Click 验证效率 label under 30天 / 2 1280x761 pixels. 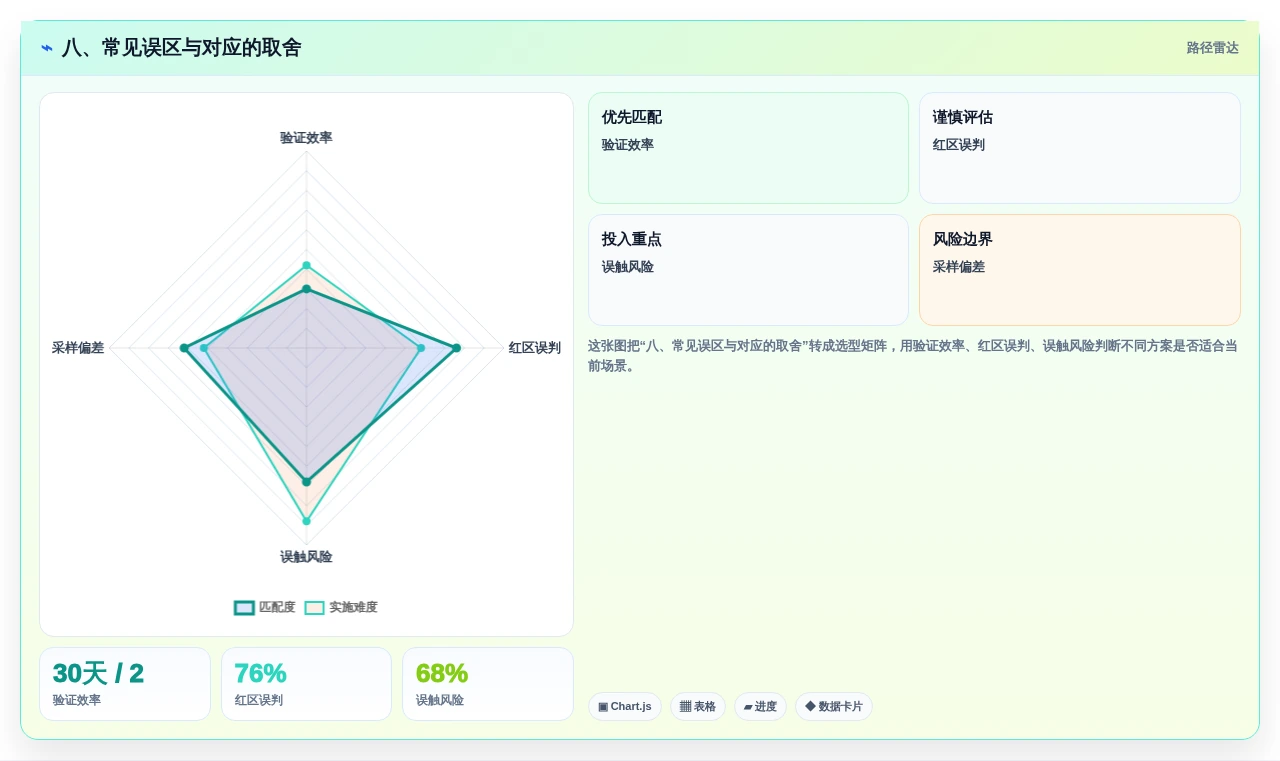(77, 700)
